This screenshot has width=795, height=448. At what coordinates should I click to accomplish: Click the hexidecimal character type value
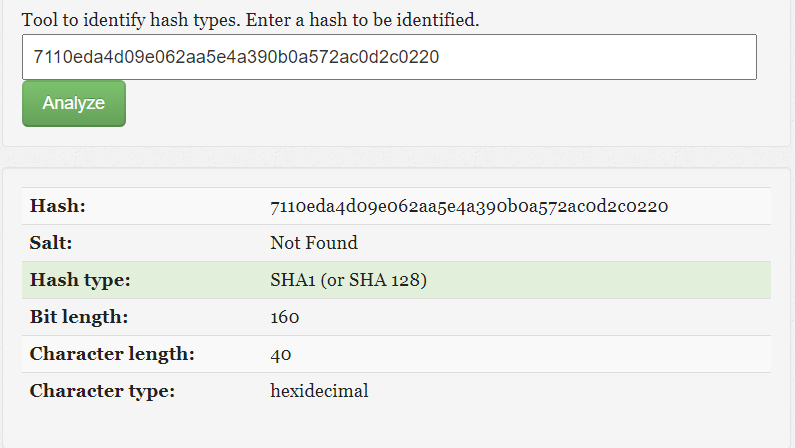pyautogui.click(x=319, y=391)
